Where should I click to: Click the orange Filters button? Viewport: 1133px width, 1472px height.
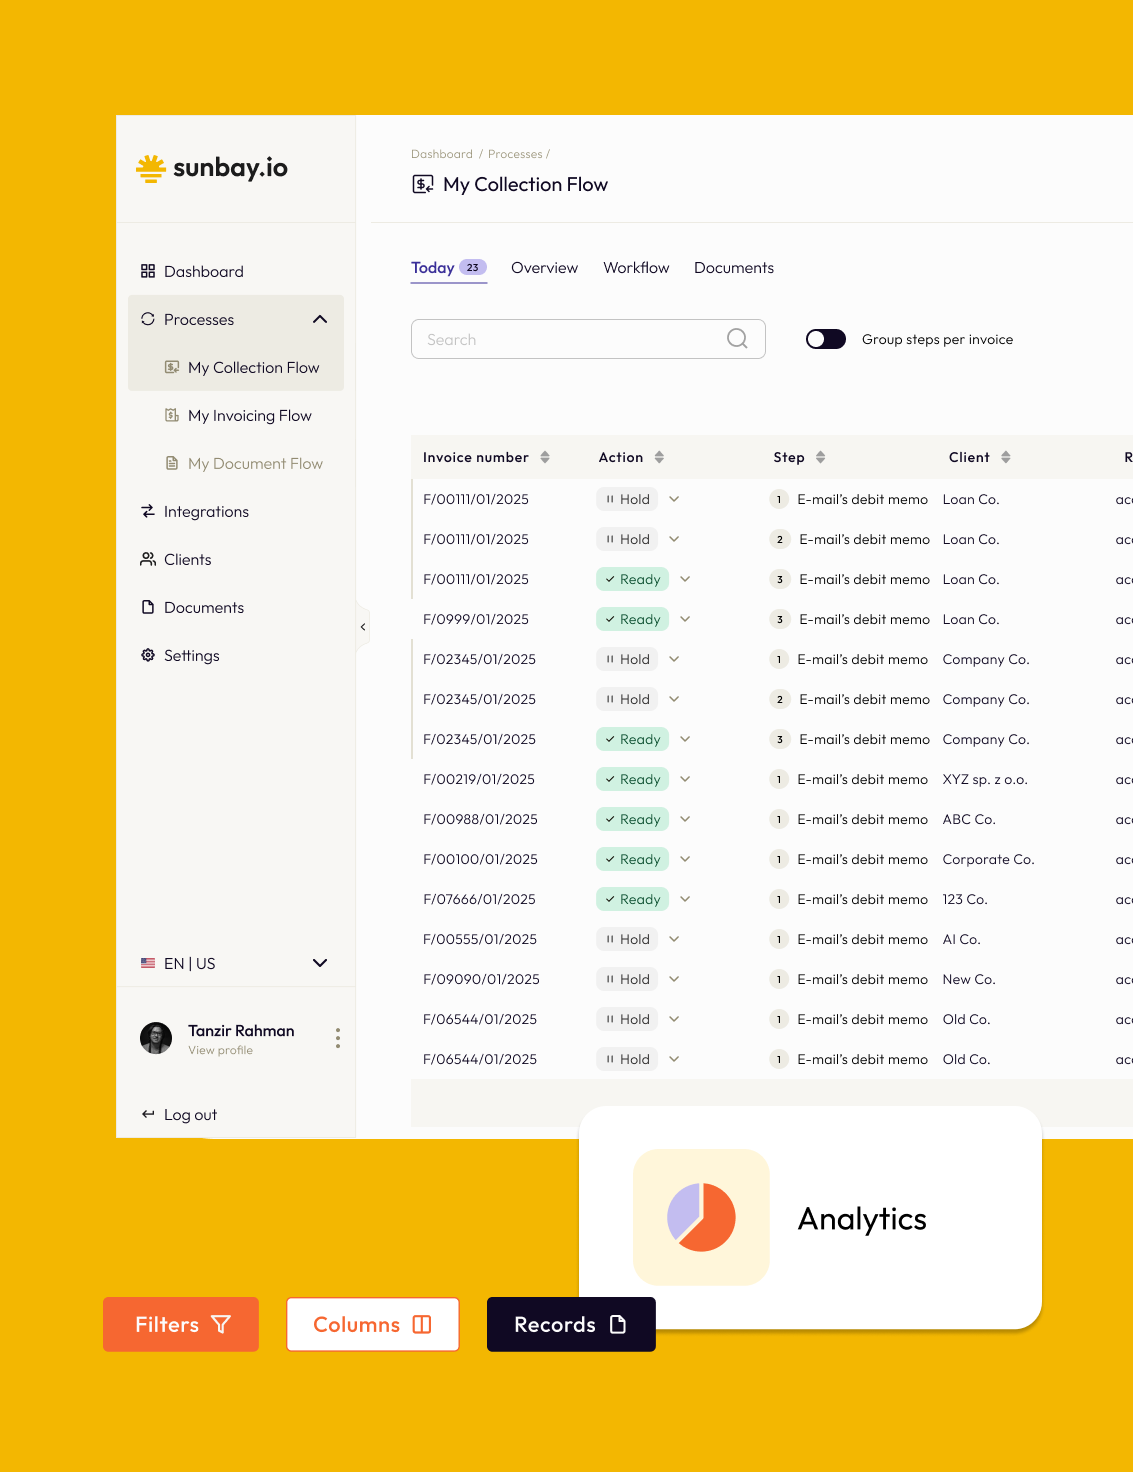point(181,1324)
